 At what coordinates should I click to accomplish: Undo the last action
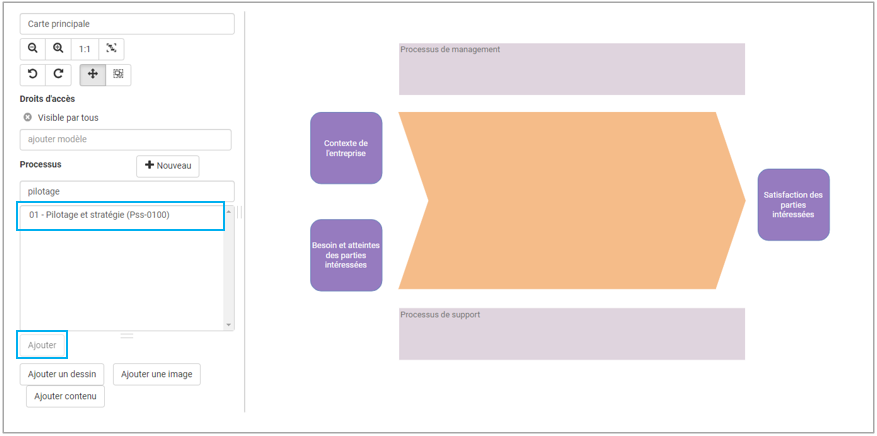pos(33,75)
